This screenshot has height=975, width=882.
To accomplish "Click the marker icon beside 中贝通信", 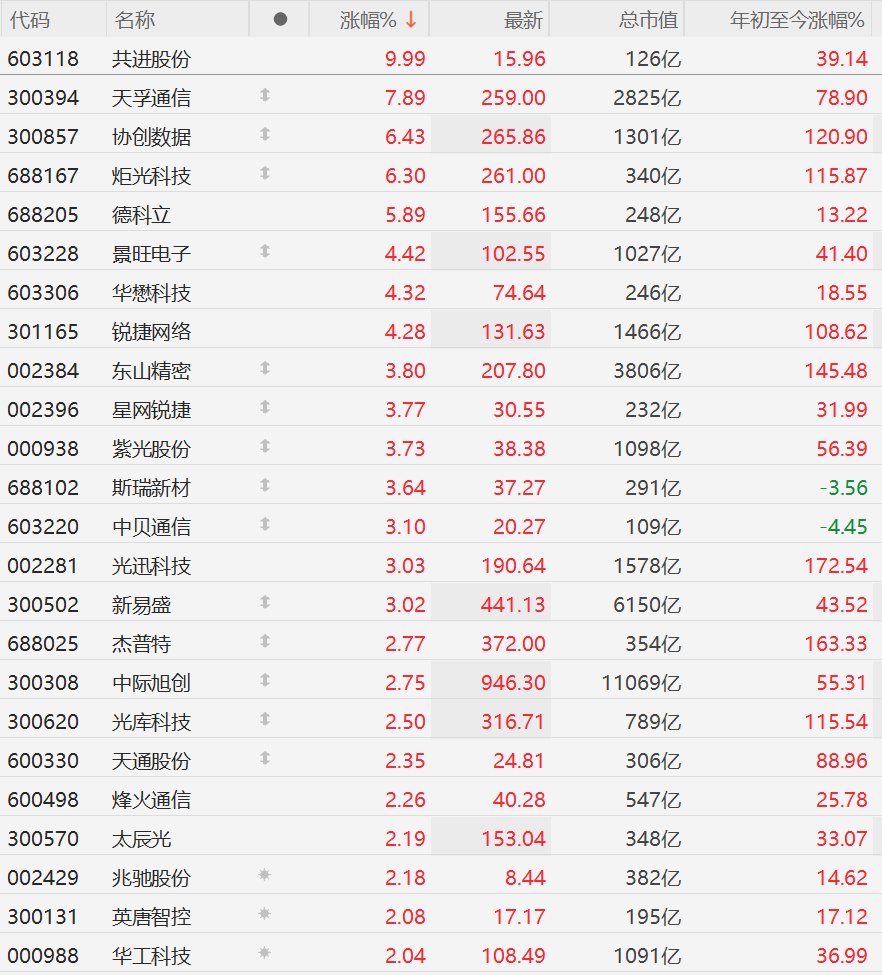I will coord(265,524).
